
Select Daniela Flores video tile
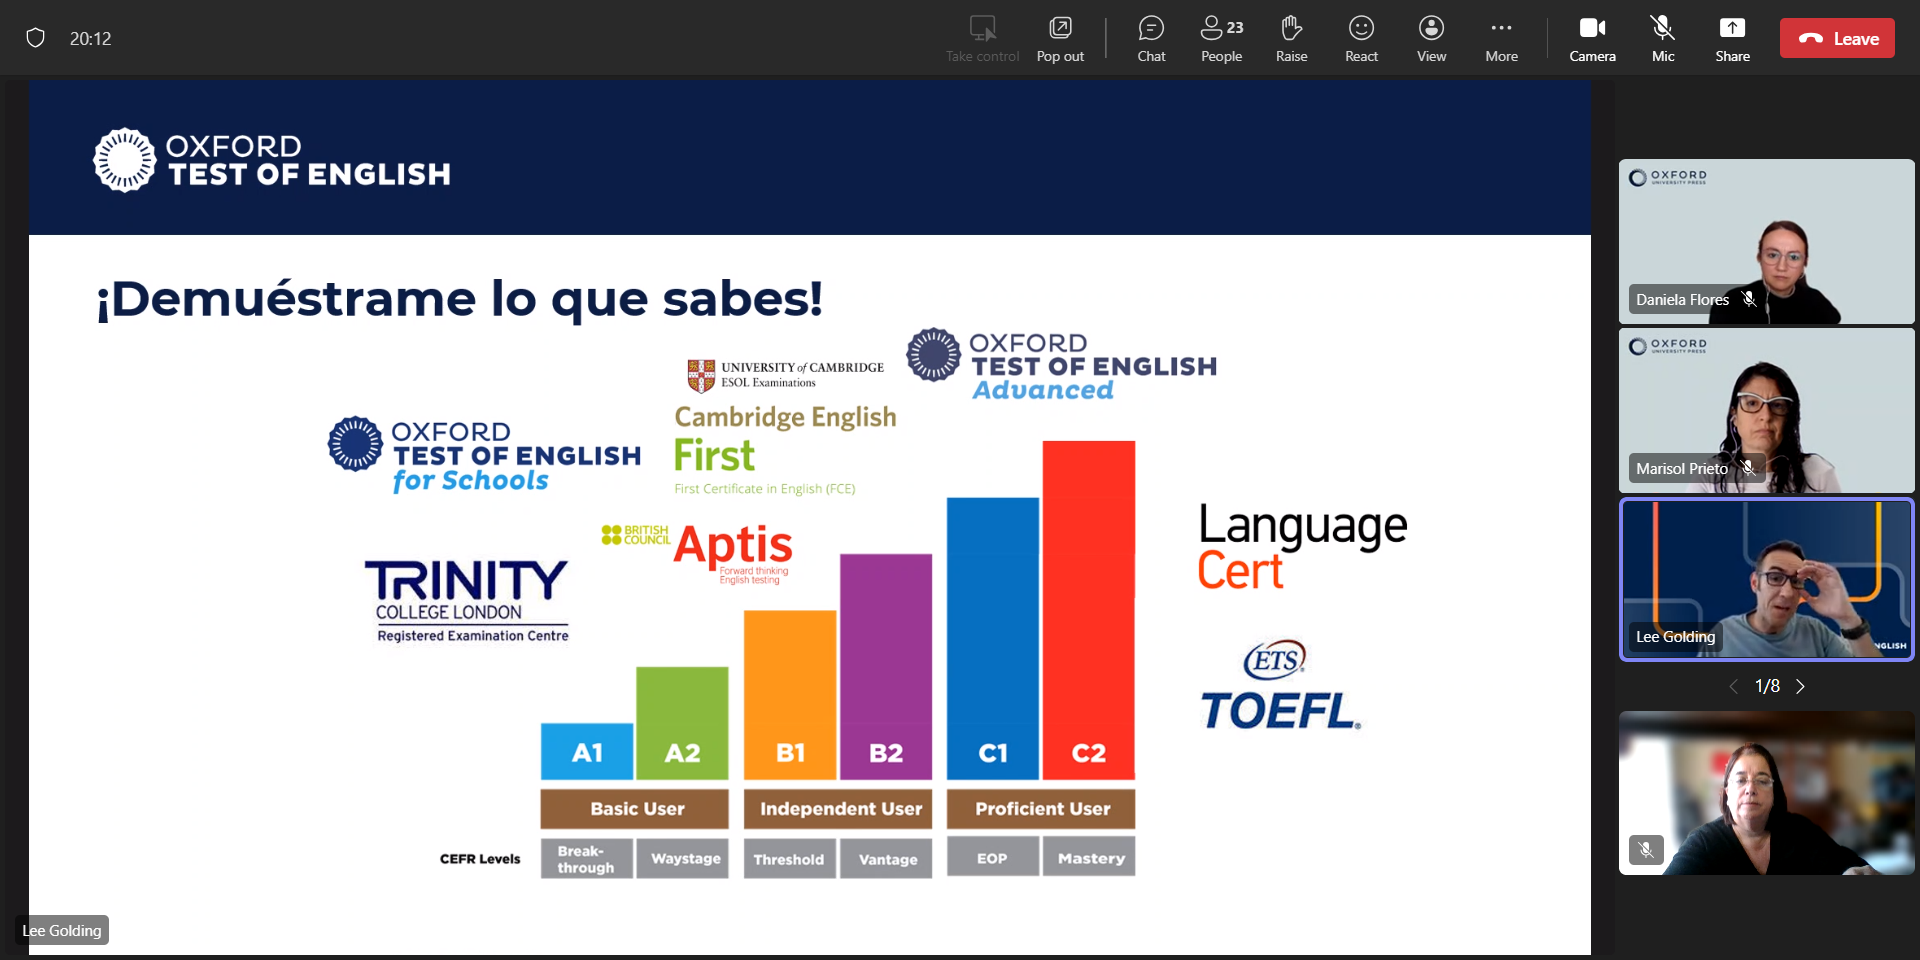[1766, 241]
